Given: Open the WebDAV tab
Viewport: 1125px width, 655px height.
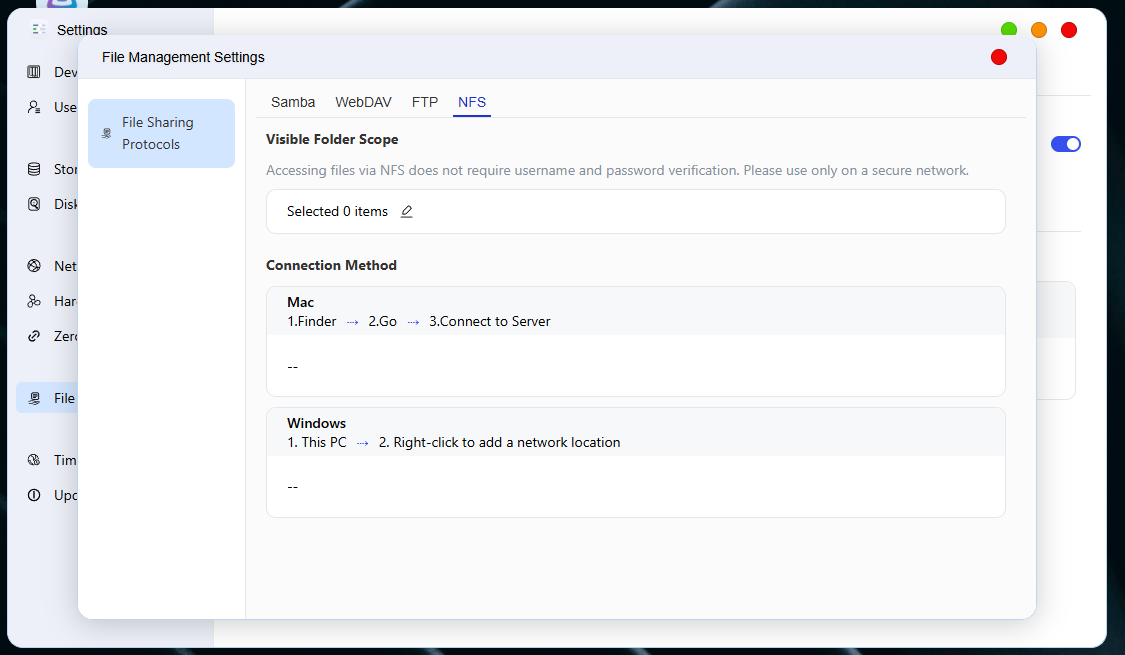Looking at the screenshot, I should pyautogui.click(x=363, y=102).
